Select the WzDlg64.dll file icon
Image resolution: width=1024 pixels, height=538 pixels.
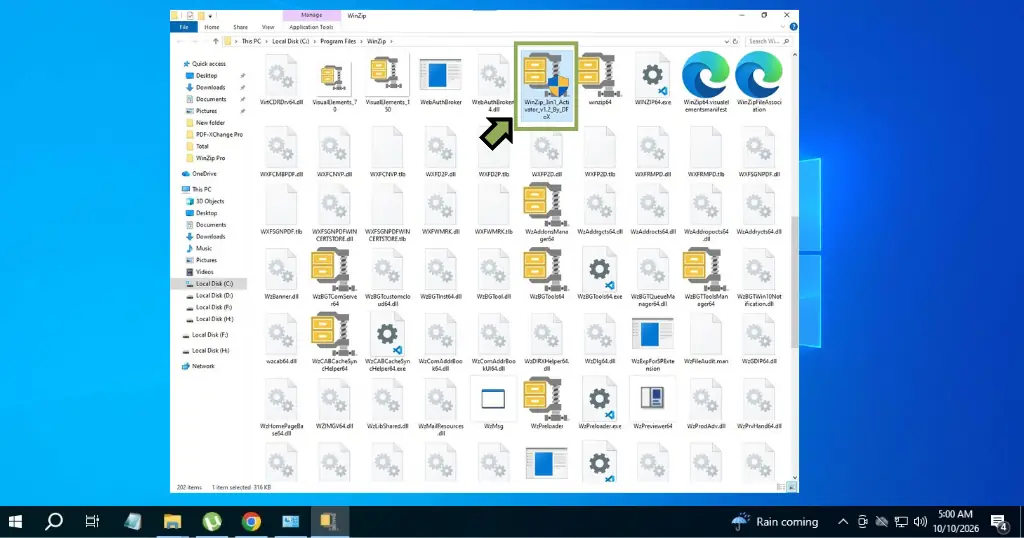[600, 334]
